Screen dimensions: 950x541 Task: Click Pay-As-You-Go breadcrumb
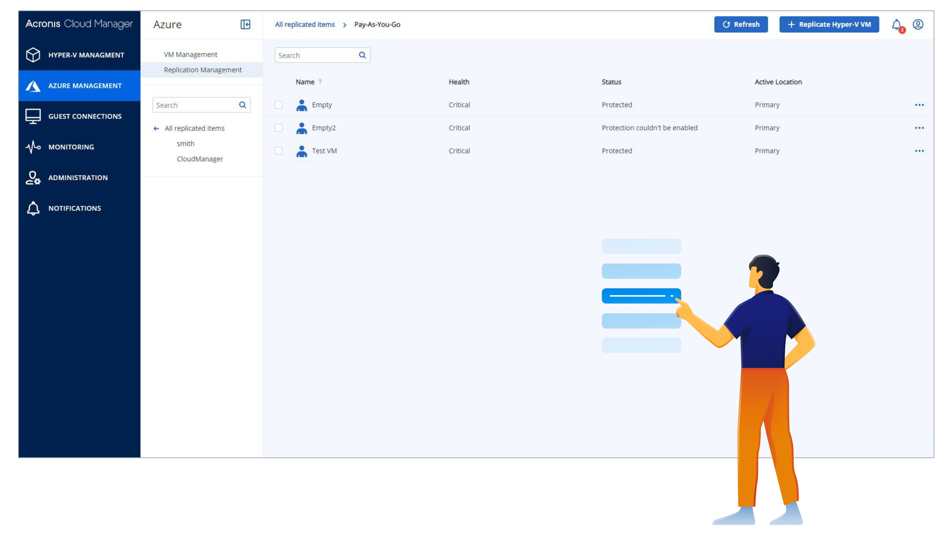(377, 25)
